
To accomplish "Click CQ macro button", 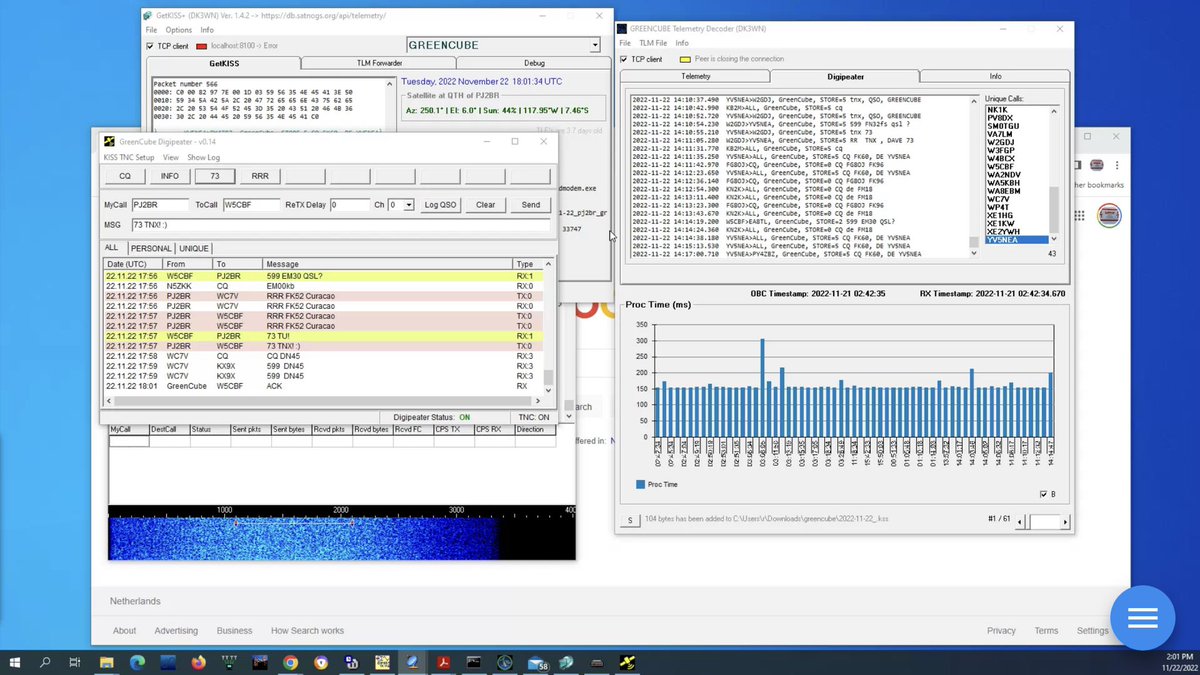I will point(125,176).
